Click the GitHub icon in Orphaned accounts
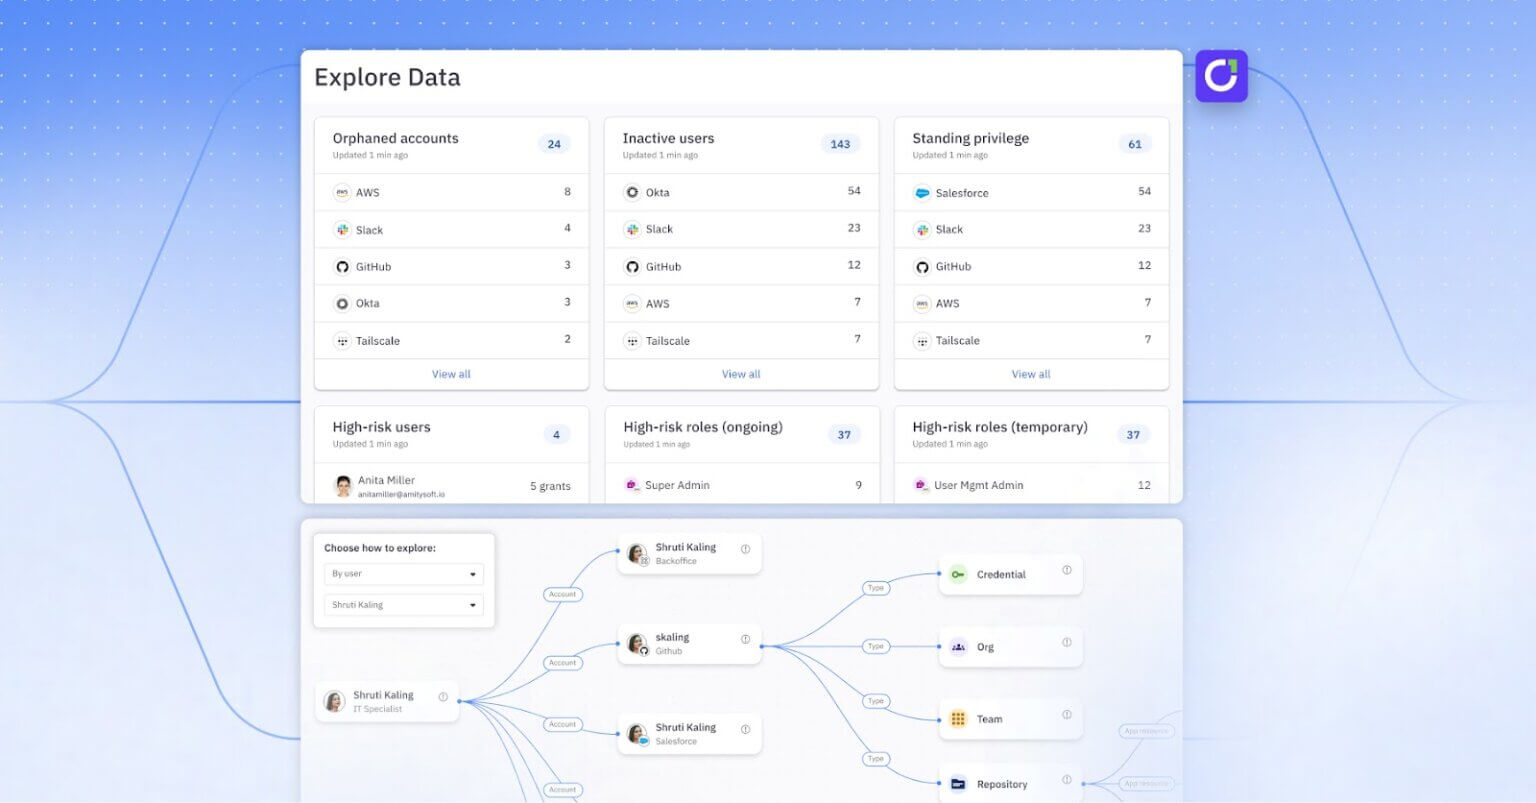This screenshot has height=803, width=1536. tap(341, 266)
